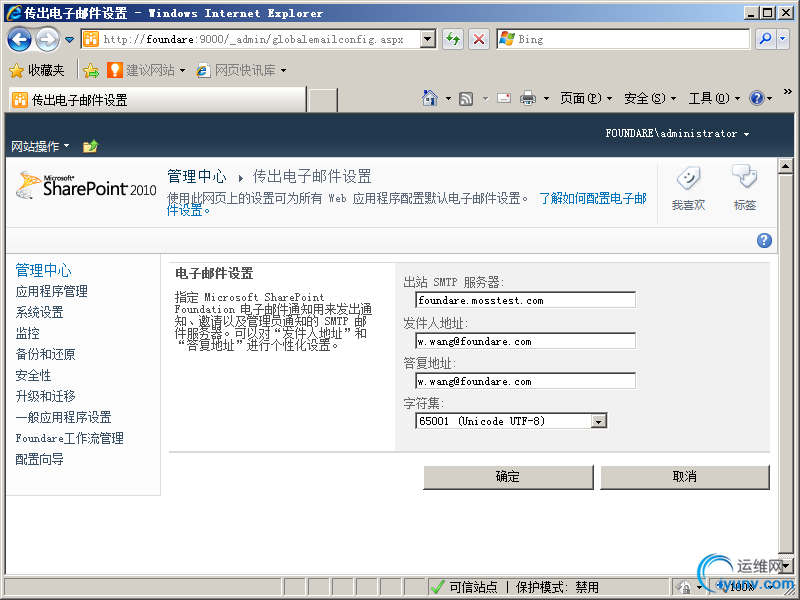Start search with the magnifier icon
Viewport: 800px width, 600px height.
point(765,39)
